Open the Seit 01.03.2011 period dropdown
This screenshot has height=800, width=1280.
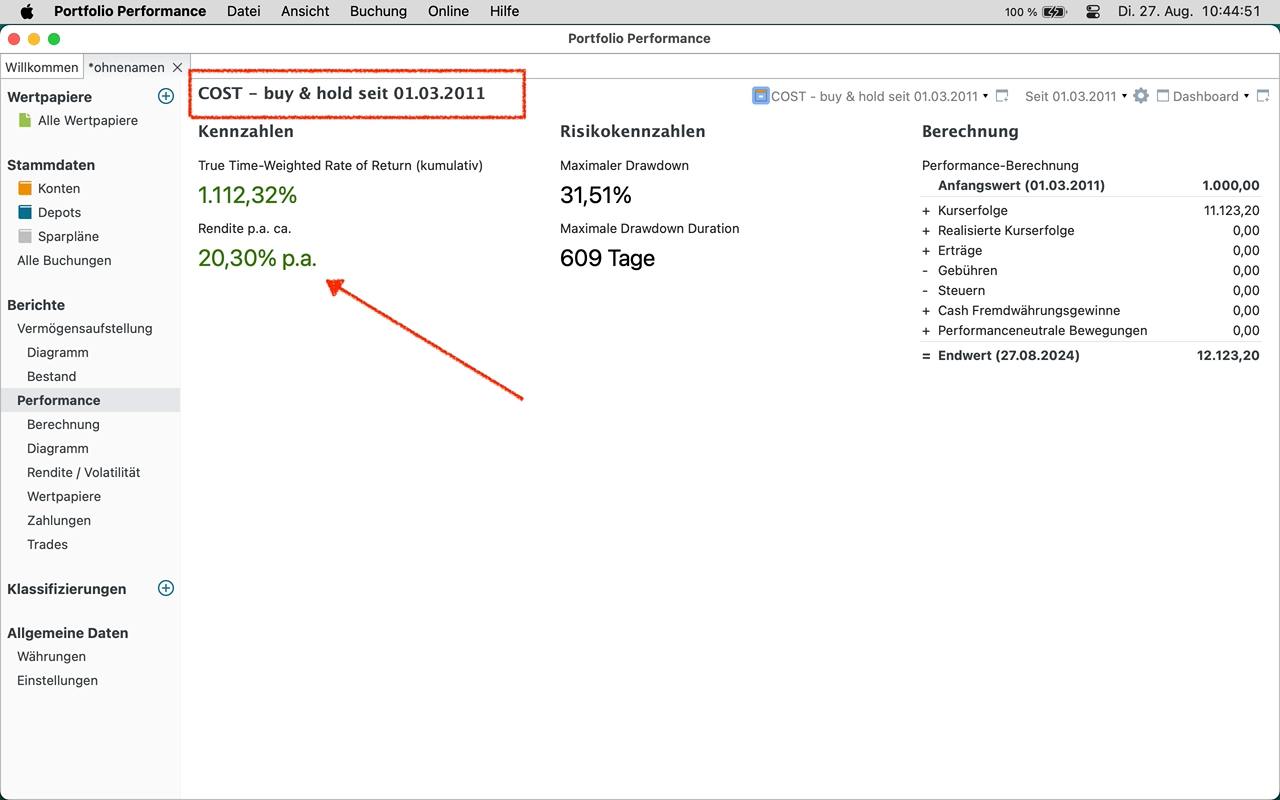tap(1075, 96)
